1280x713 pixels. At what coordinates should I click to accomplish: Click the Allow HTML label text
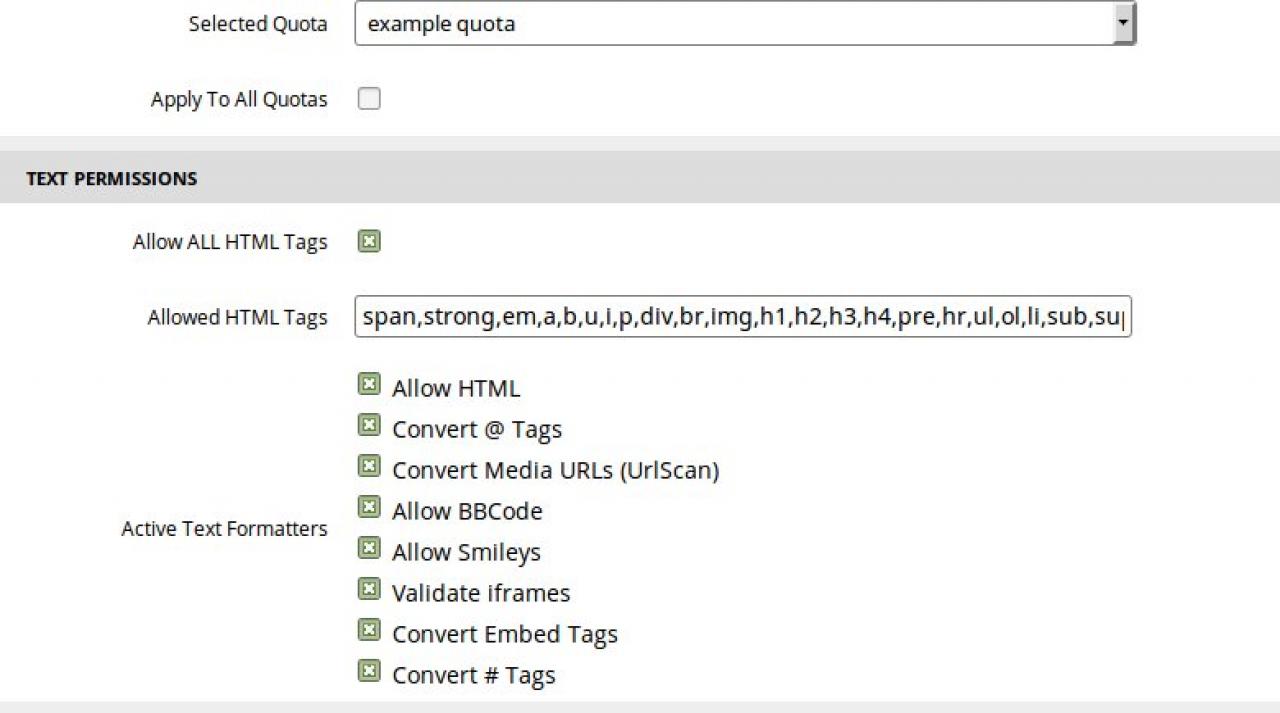pyautogui.click(x=456, y=388)
